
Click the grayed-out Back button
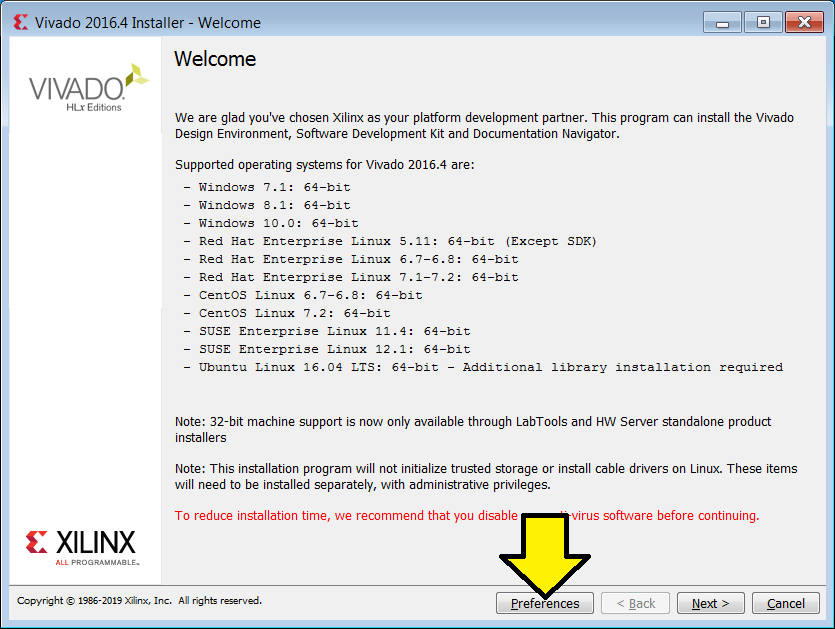pyautogui.click(x=635, y=603)
